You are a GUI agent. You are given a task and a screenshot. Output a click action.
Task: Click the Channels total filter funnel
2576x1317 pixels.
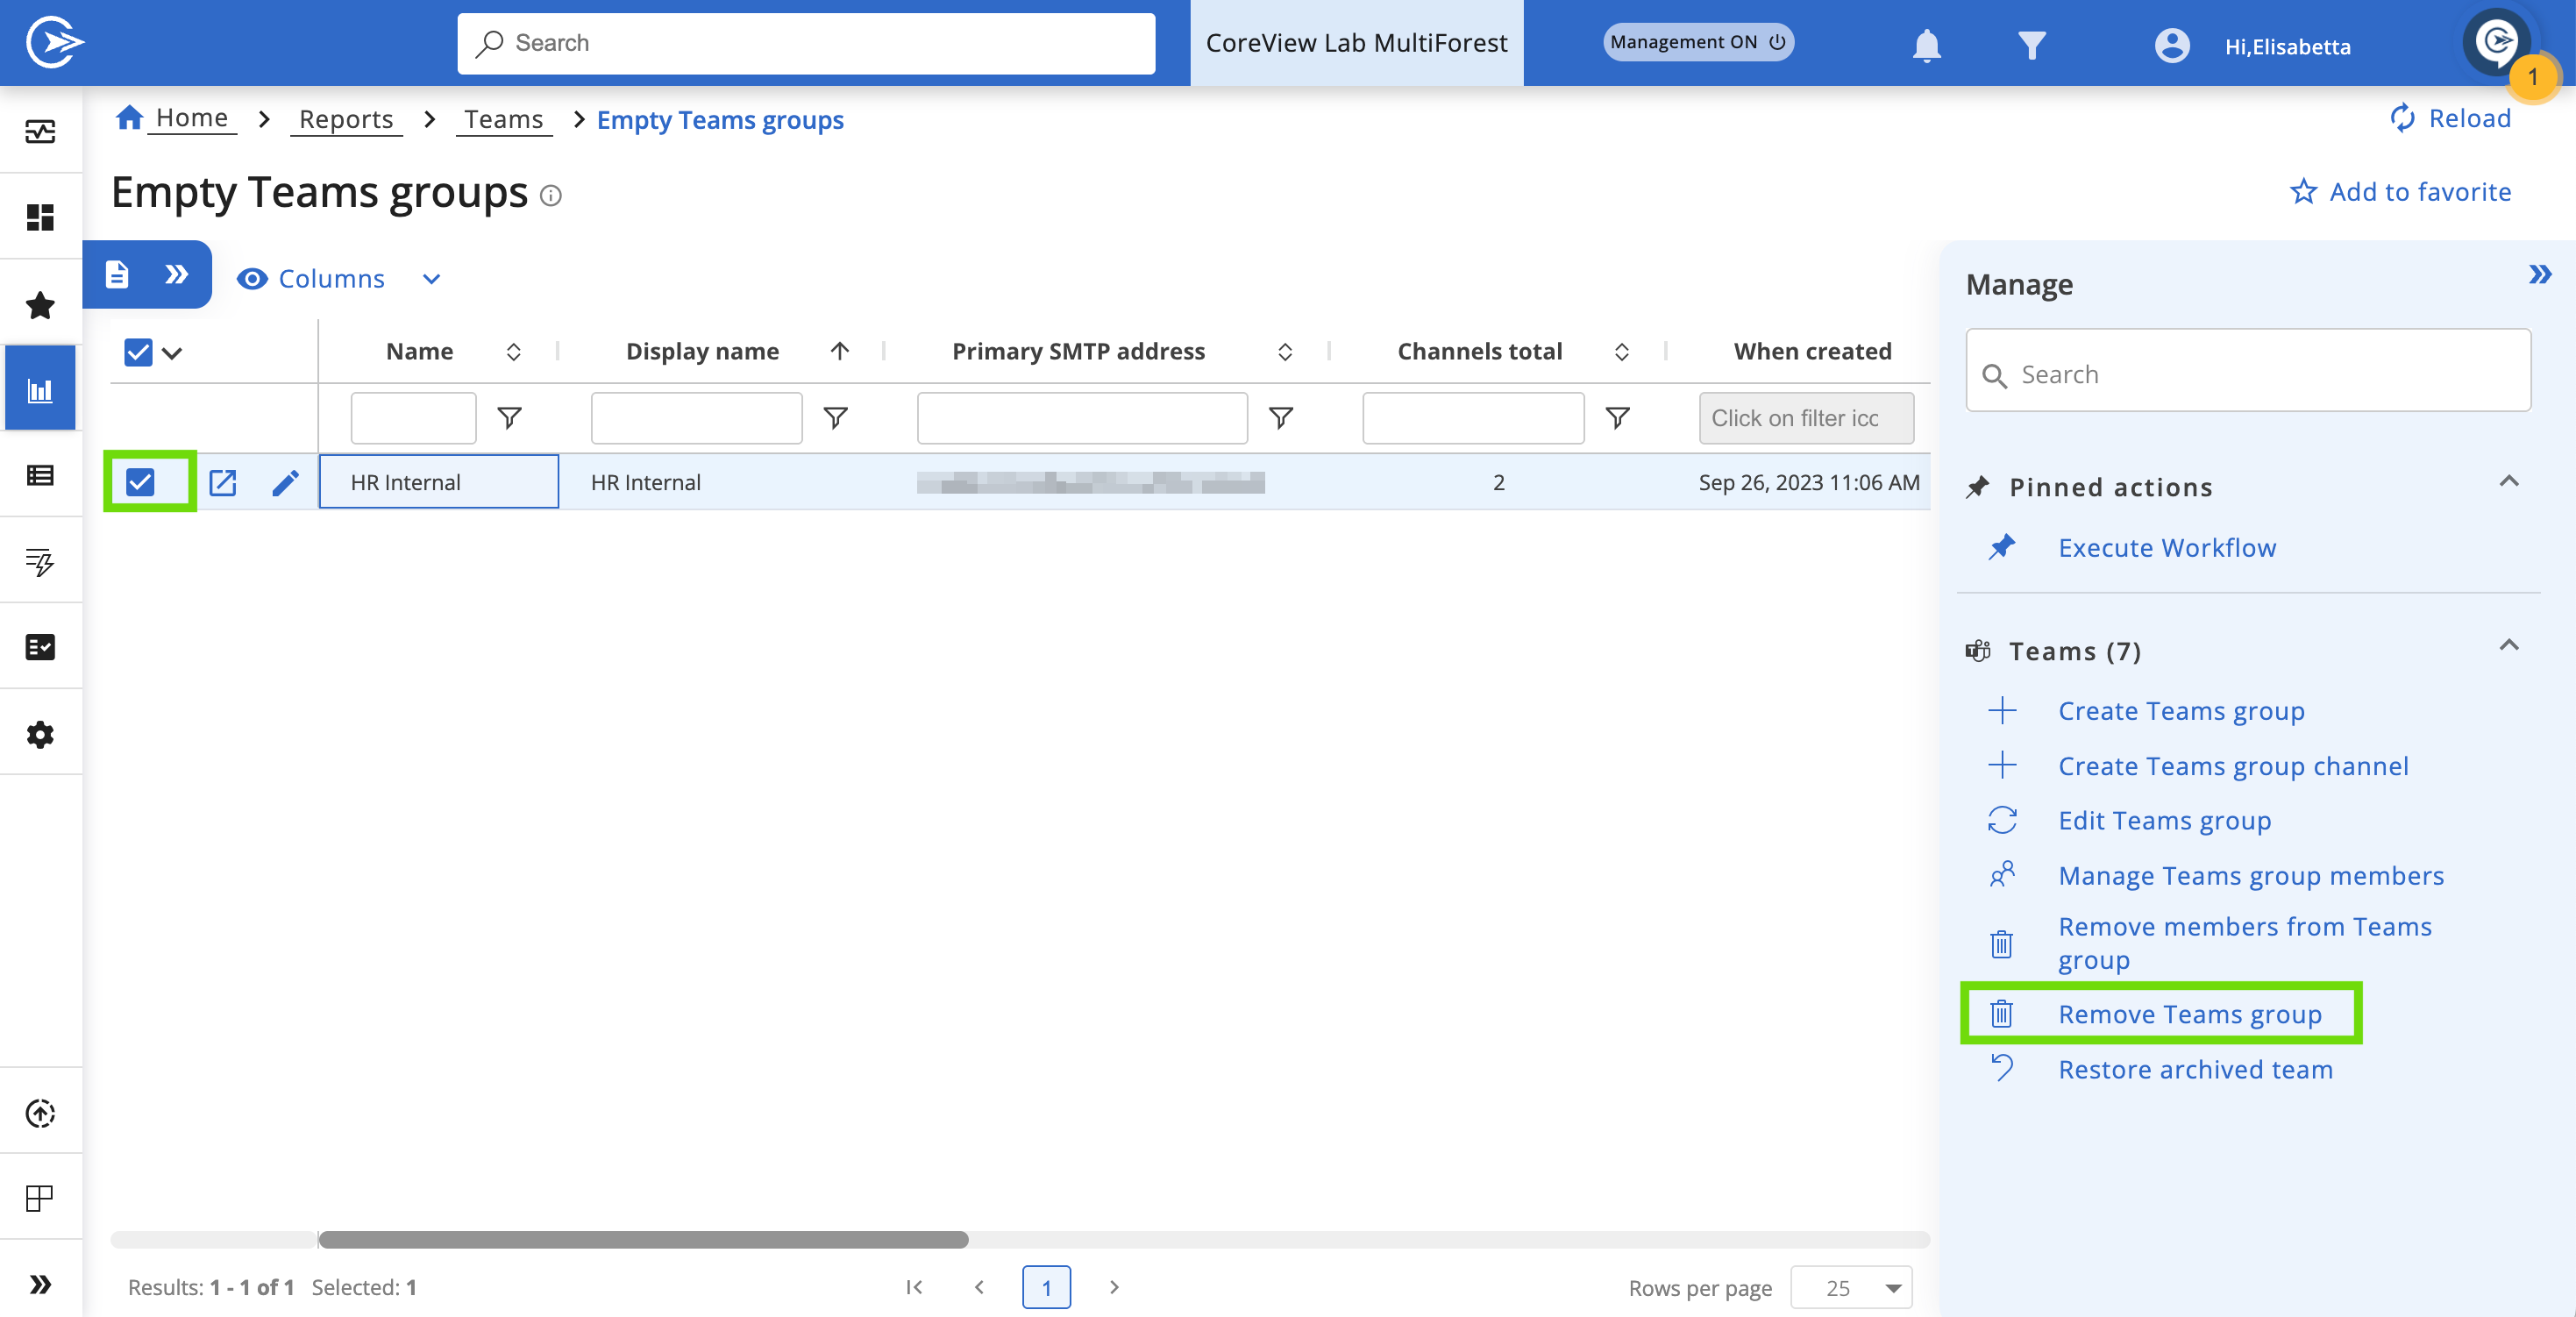1617,418
